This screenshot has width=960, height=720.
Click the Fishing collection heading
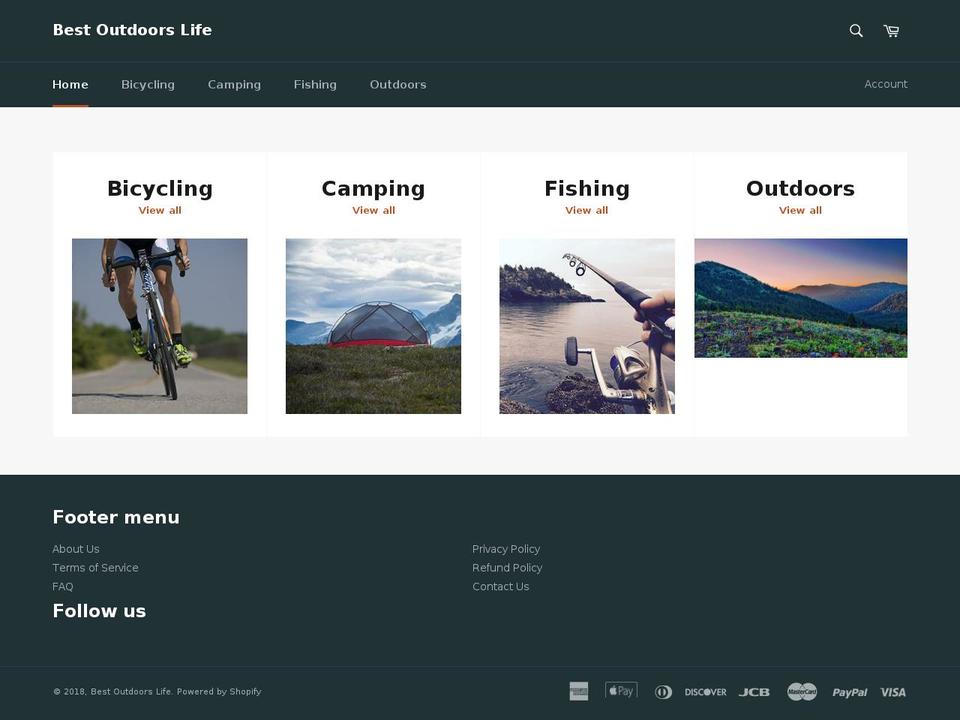587,188
